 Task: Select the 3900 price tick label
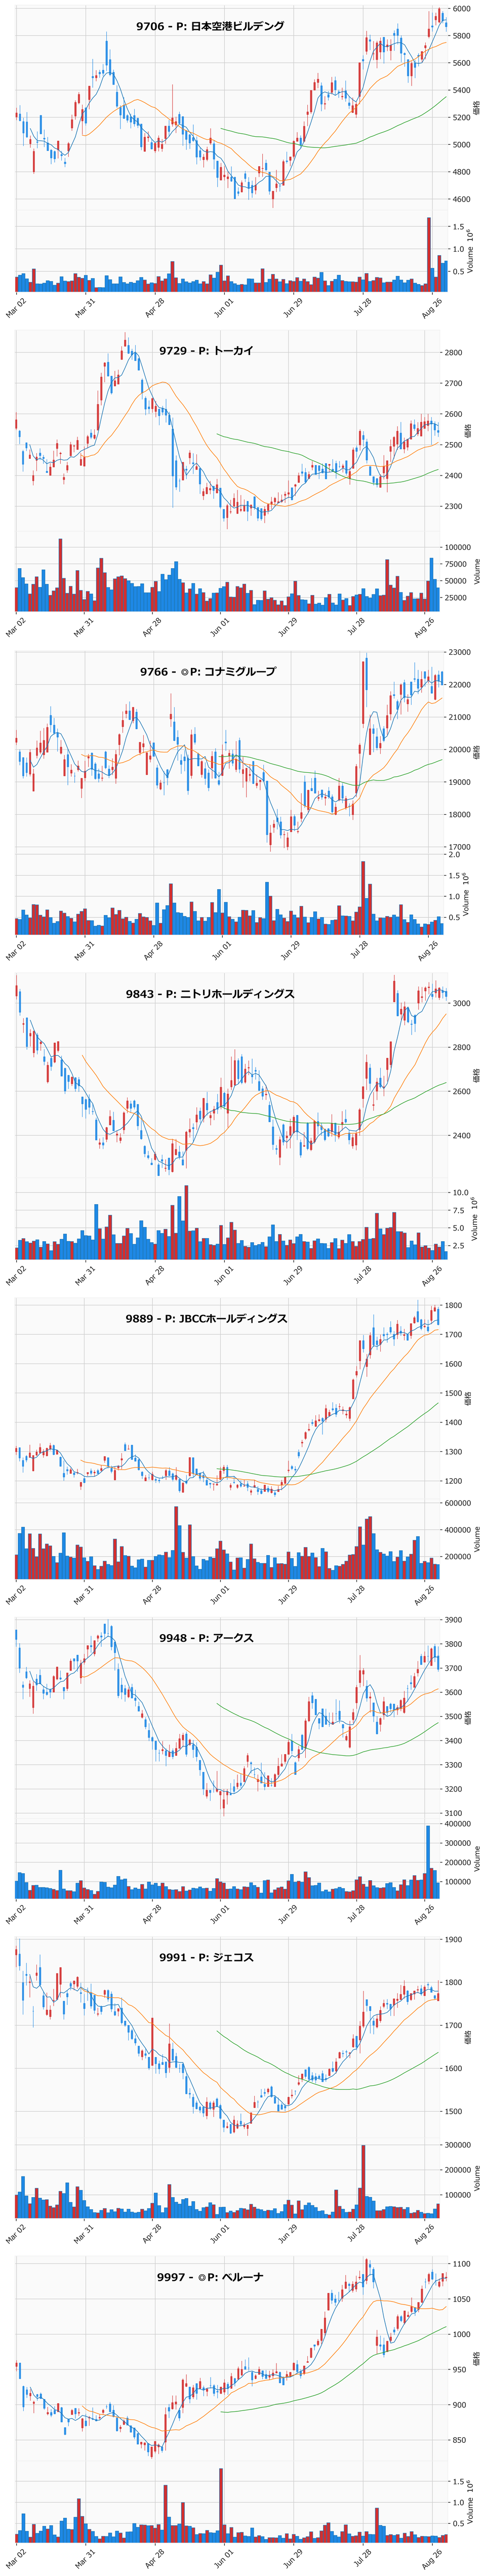[x=454, y=1620]
